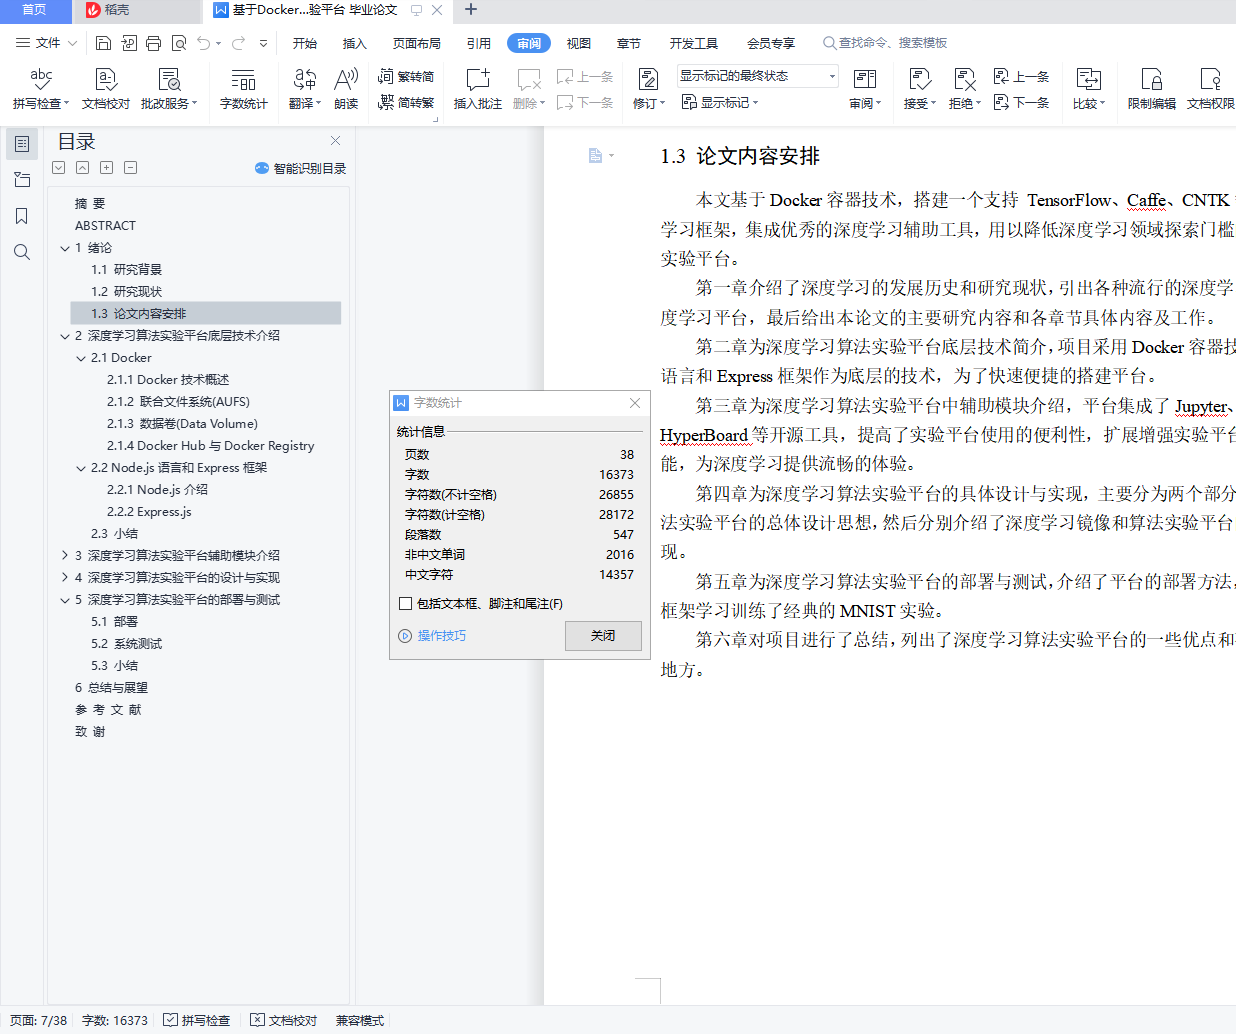Click the save icon in quick toolbar
This screenshot has width=1236, height=1034.
tap(104, 43)
